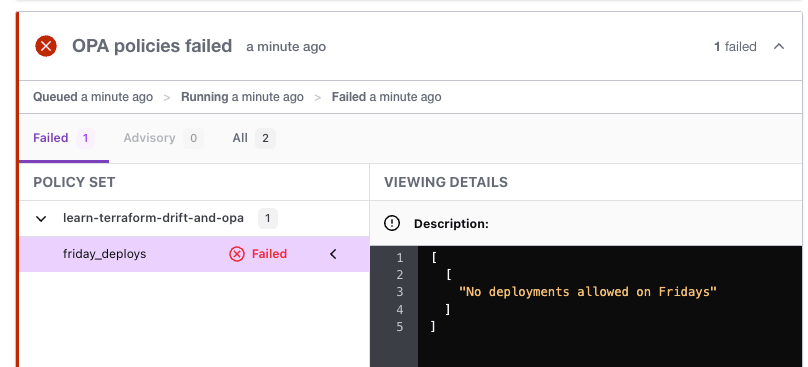This screenshot has width=808, height=367.
Task: Click line number 3 in code gutter
Action: tap(399, 292)
